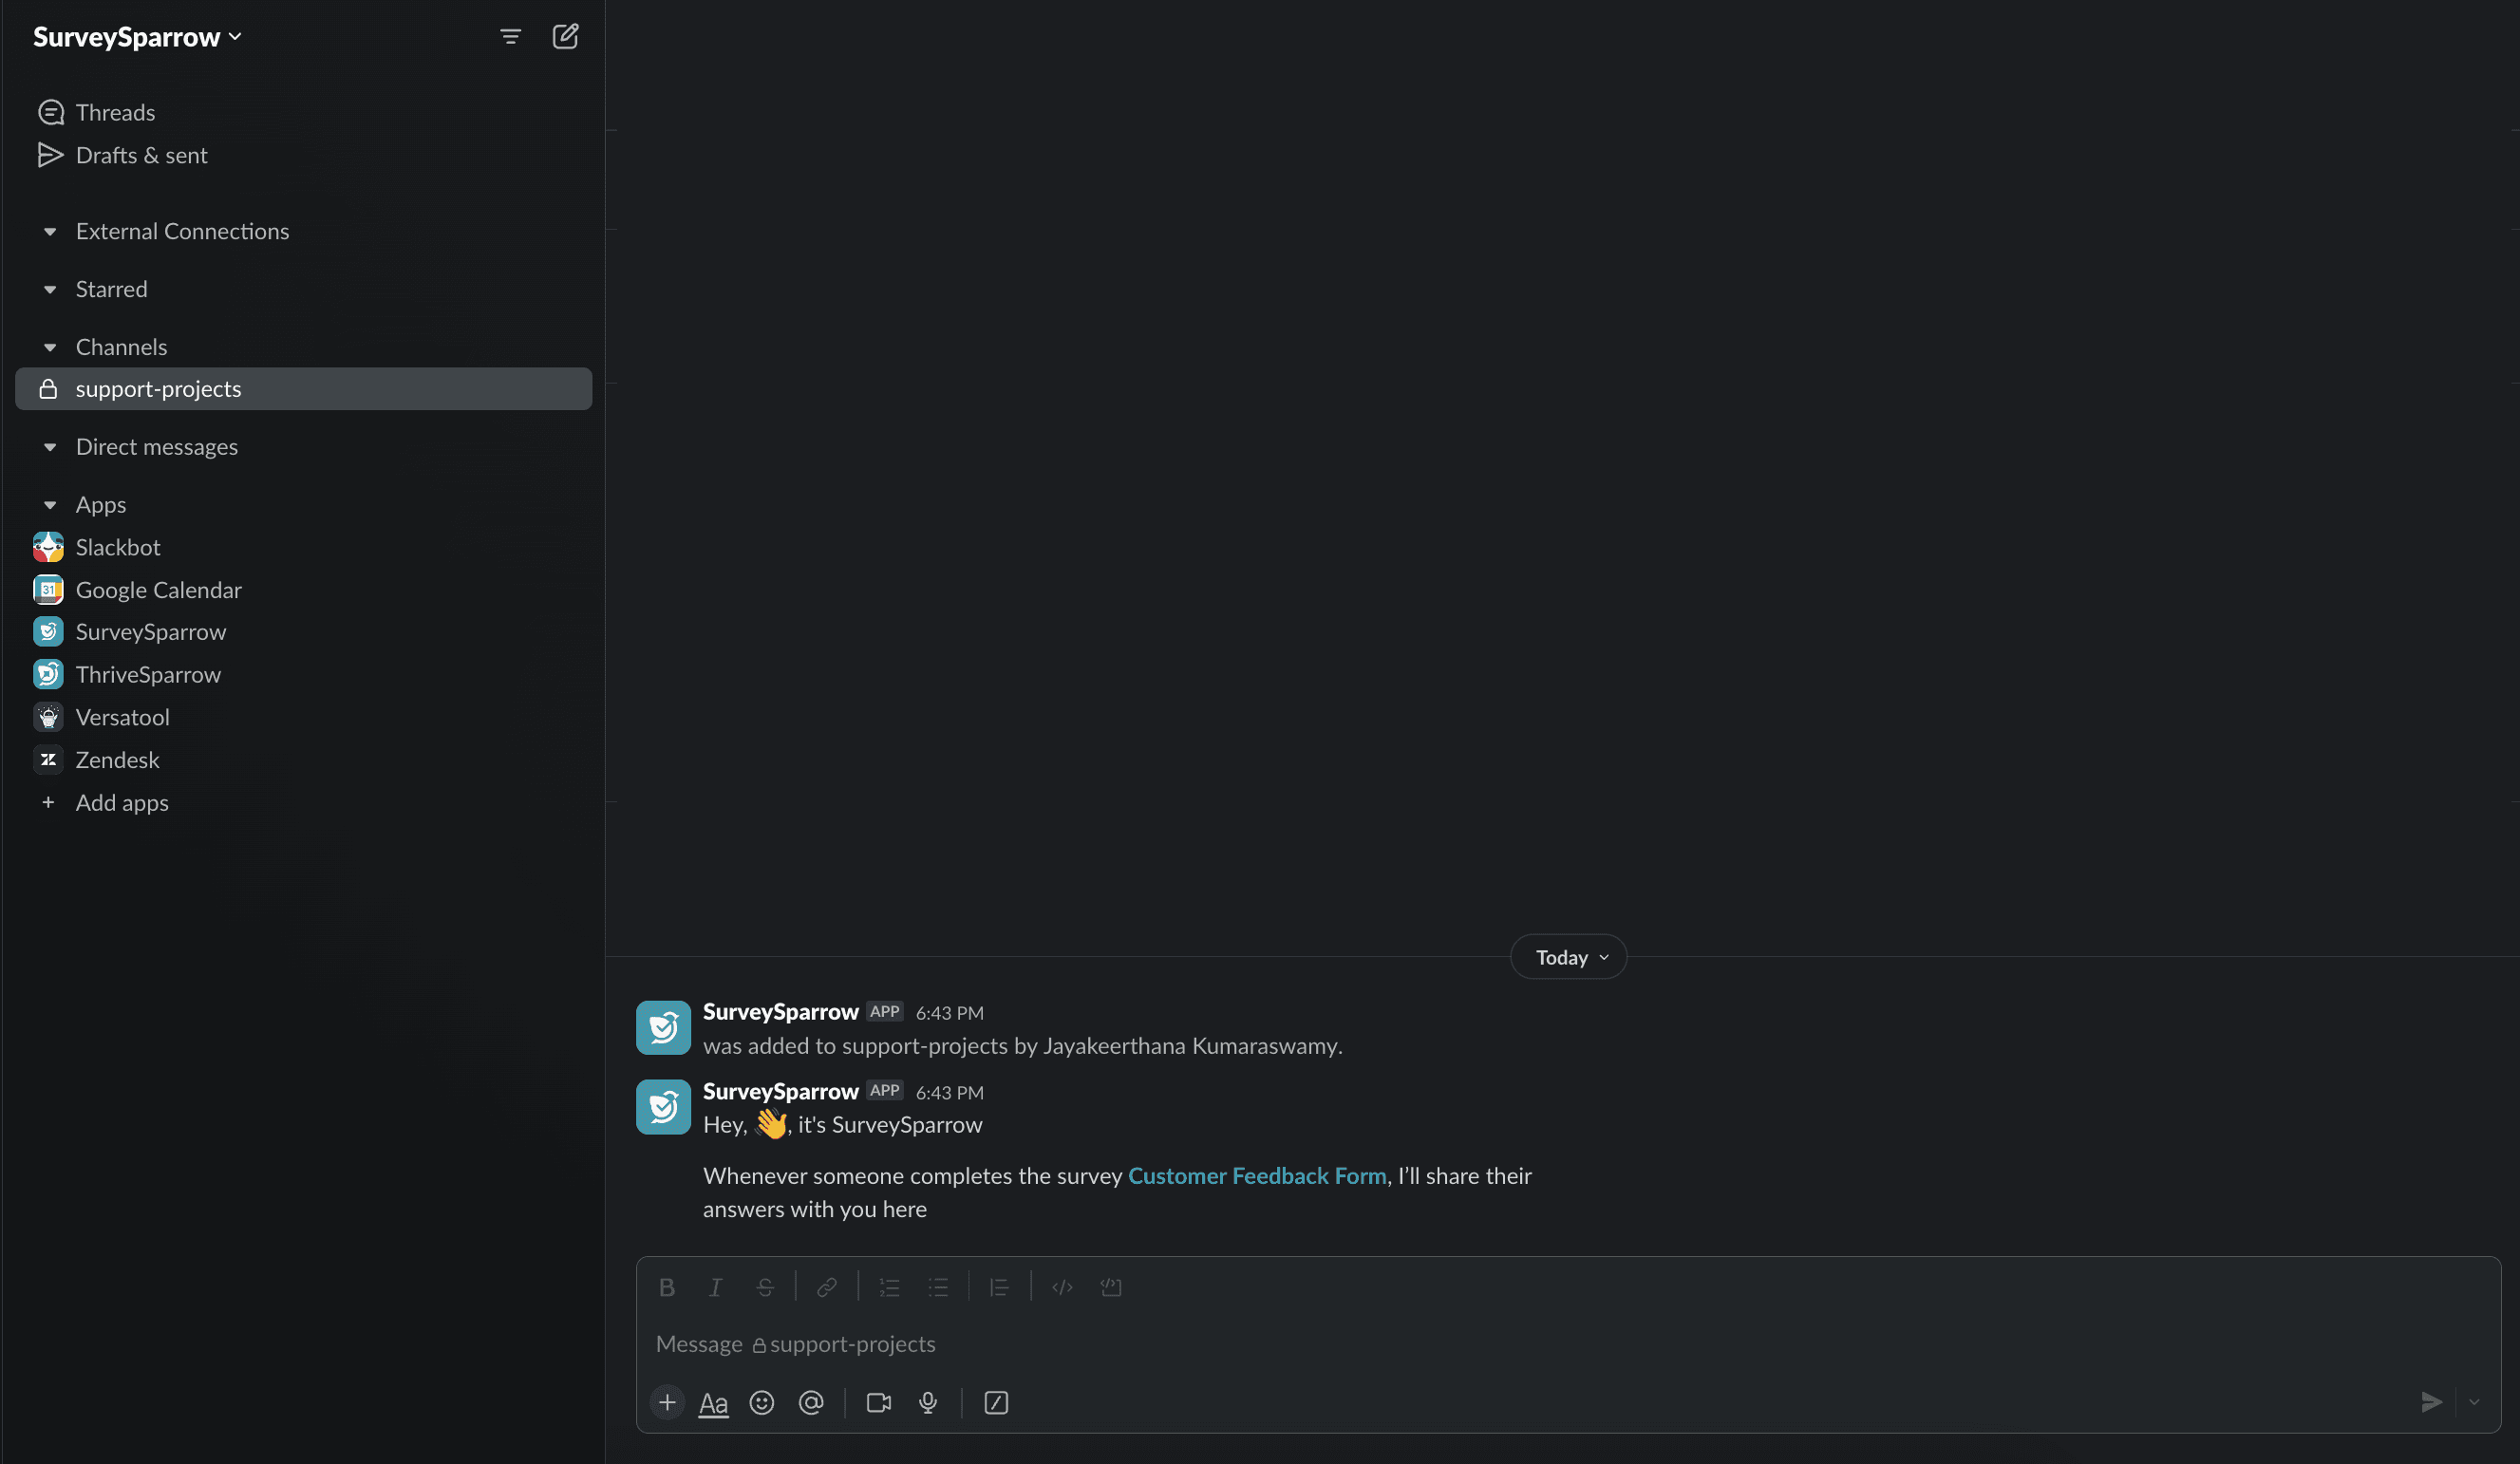
Task: Toggle bold formatting in the composer
Action: tap(666, 1287)
